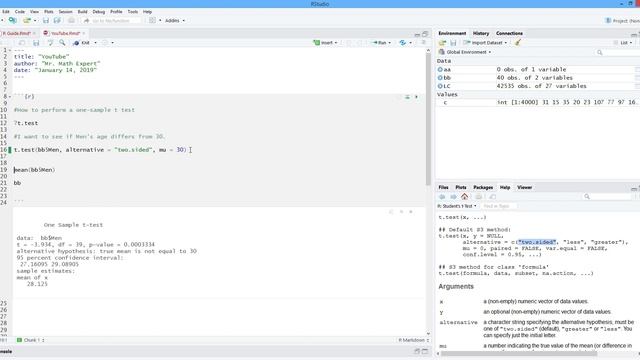Expand the aa data frame with blue circle
Viewport: 640px width, 360px height.
pyautogui.click(x=440, y=69)
